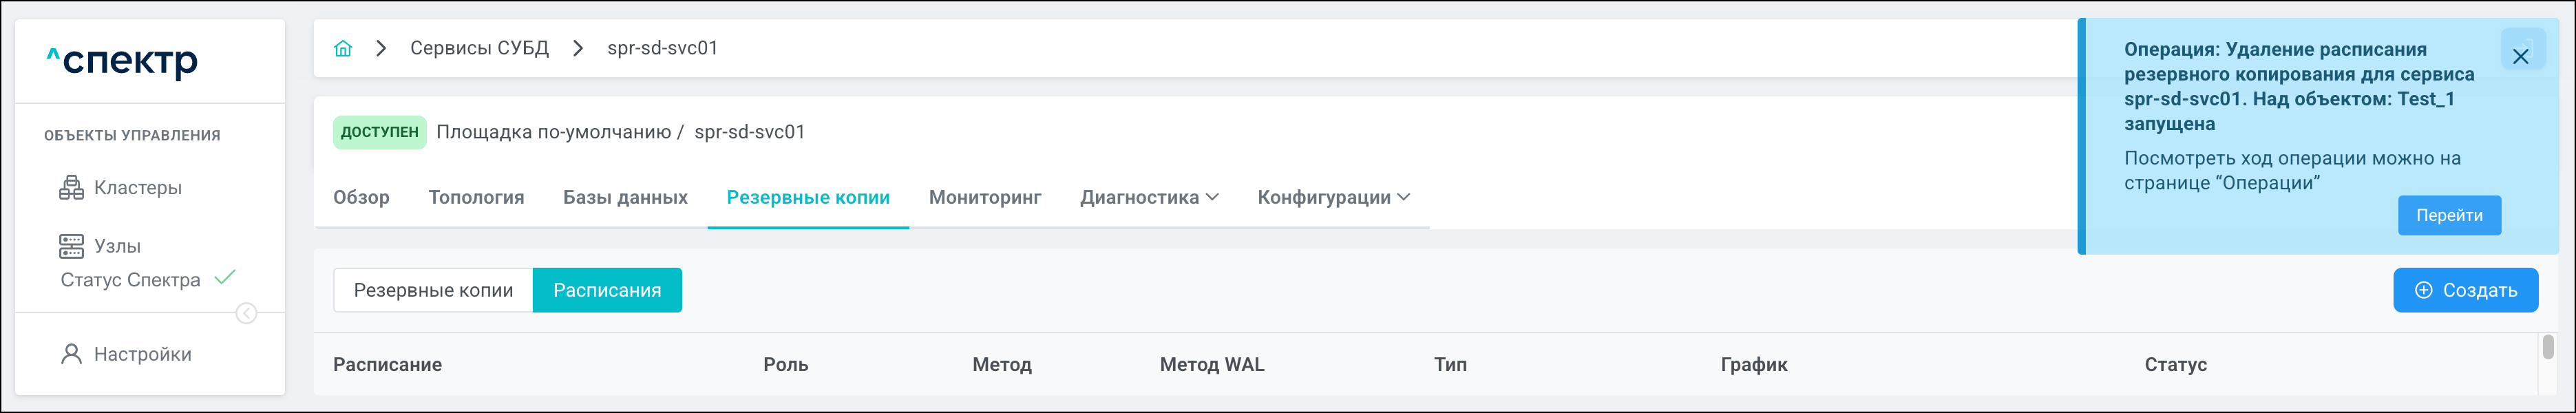Viewport: 2576px width, 413px height.
Task: Expand the Диагностика dropdown menu
Action: point(1149,198)
